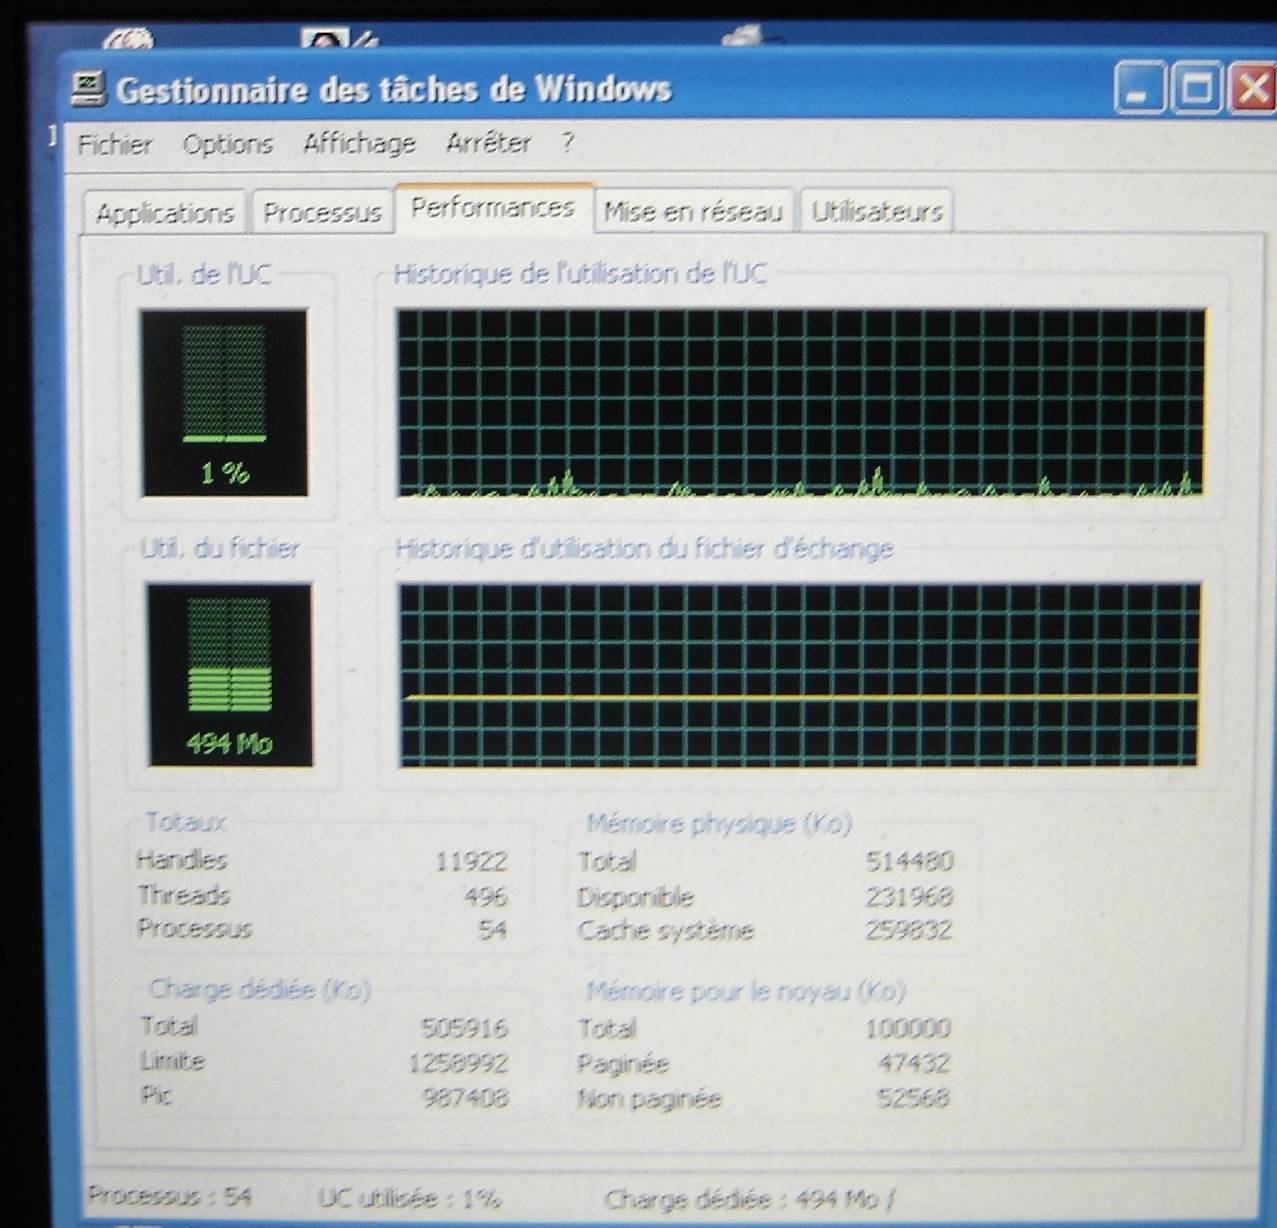Viewport: 1277px width, 1228px height.
Task: Switch to the Mise en réseau tab
Action: click(x=693, y=211)
